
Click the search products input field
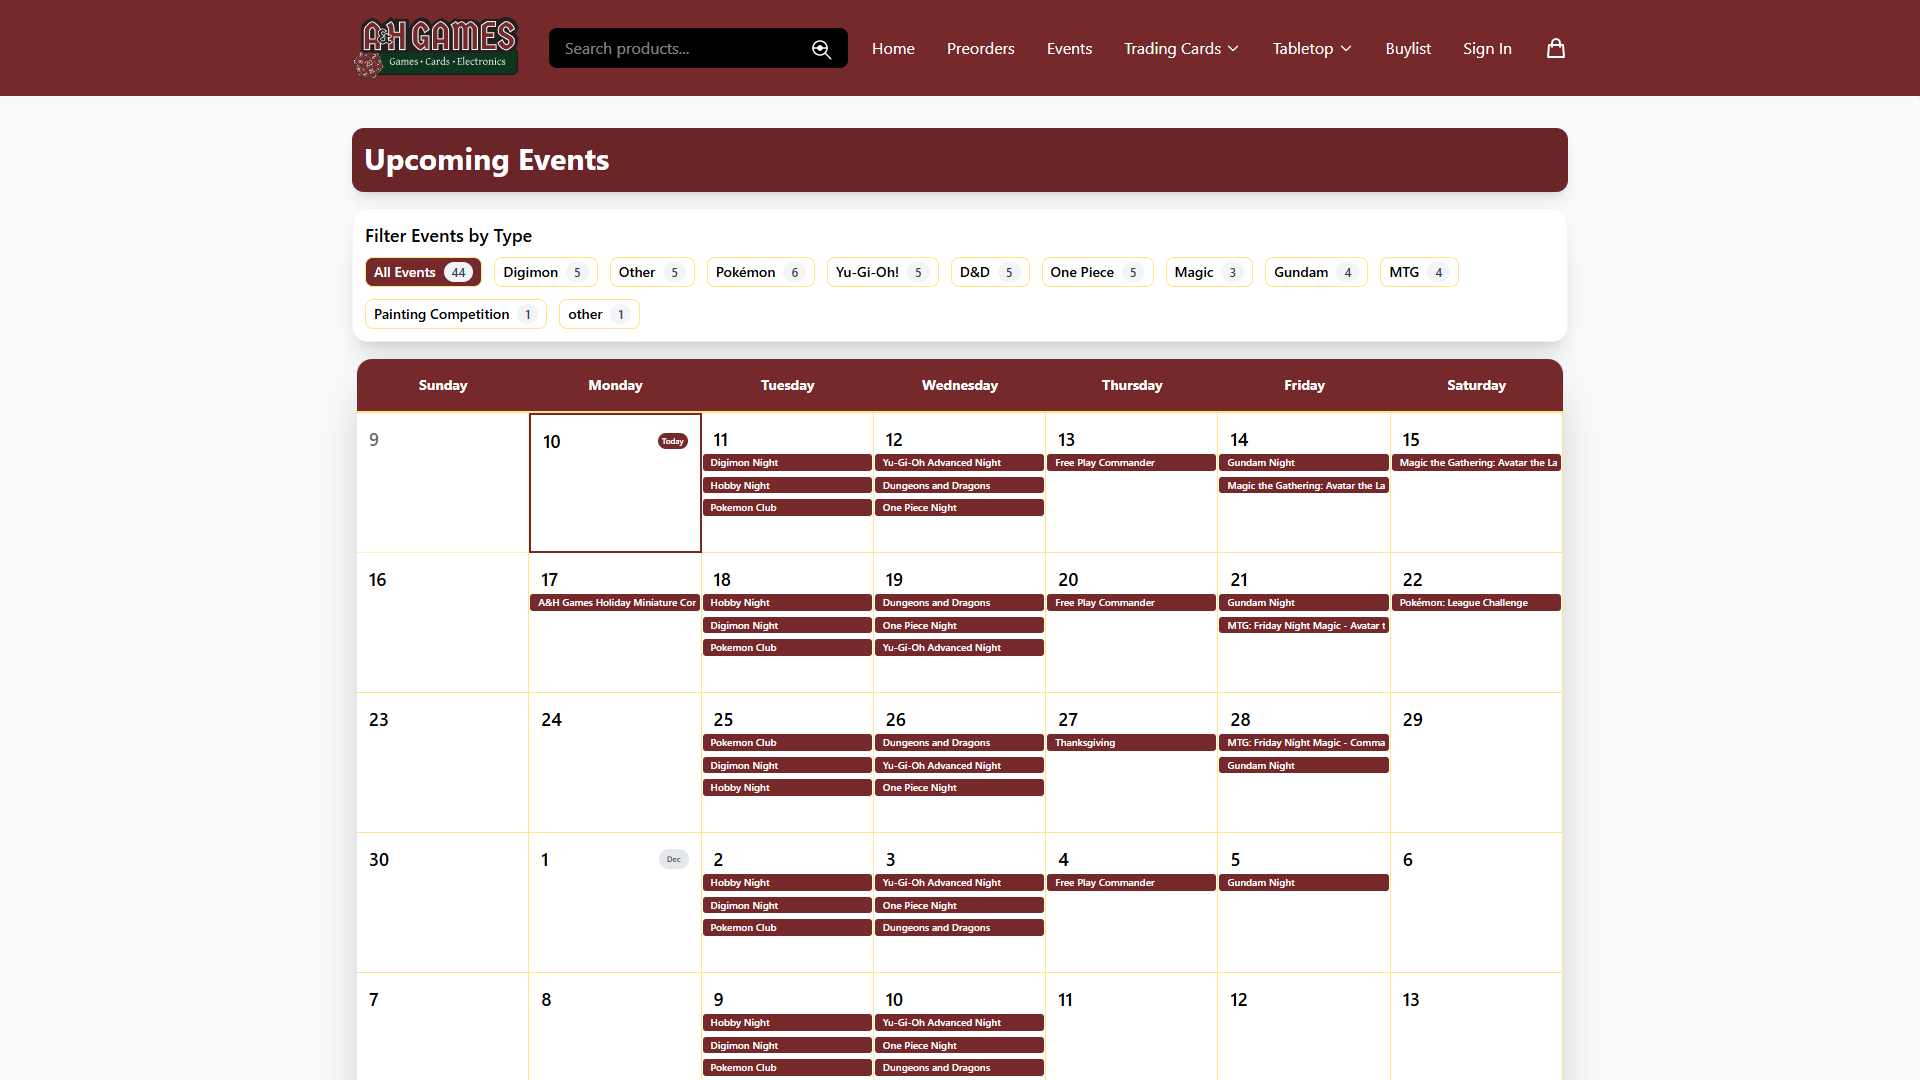point(680,48)
